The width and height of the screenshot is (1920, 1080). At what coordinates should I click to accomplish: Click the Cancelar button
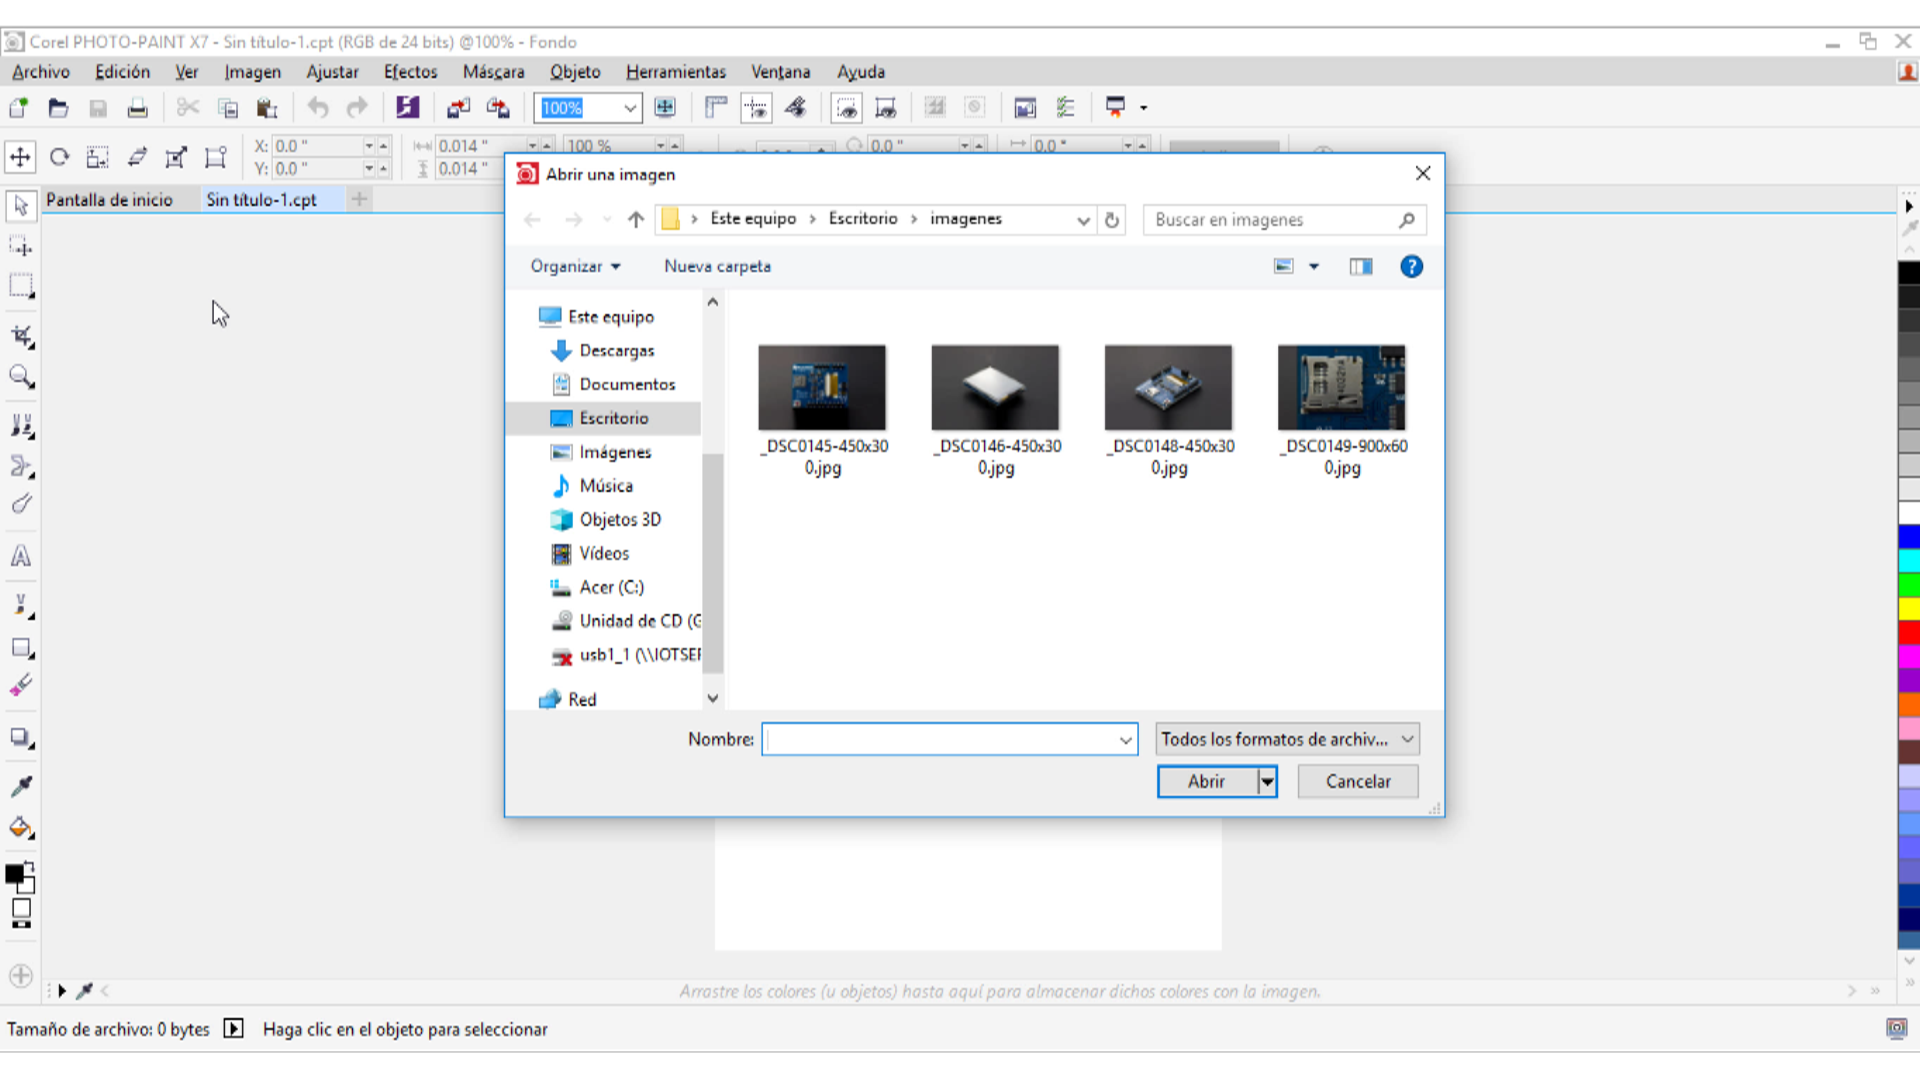coord(1357,781)
